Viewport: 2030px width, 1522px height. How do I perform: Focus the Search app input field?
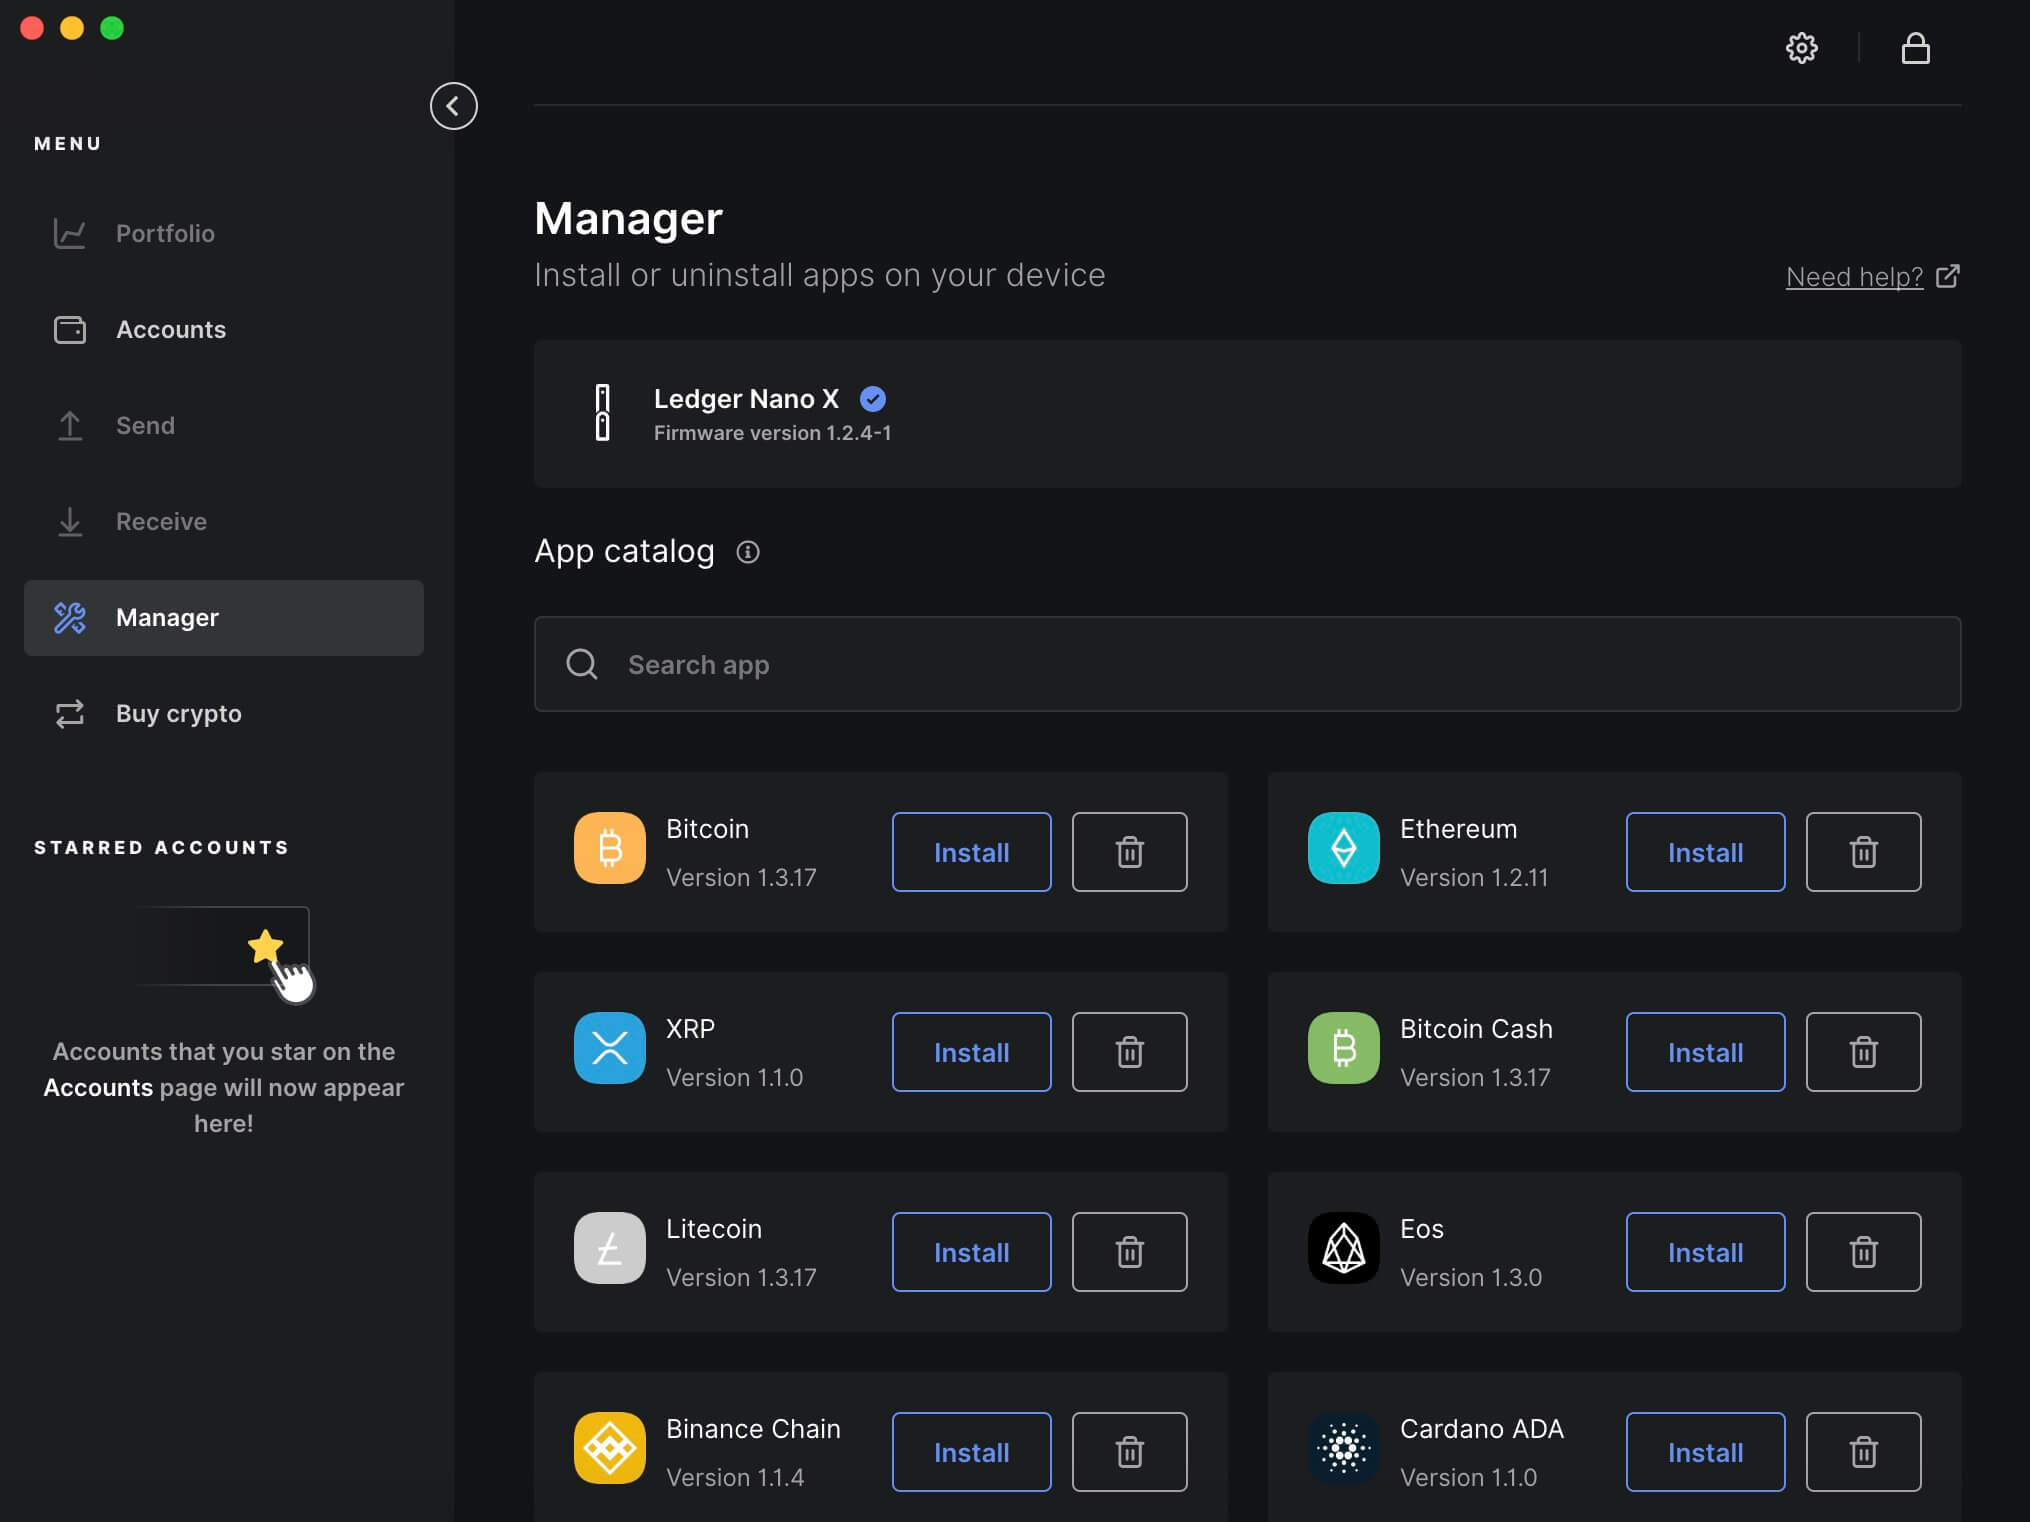click(x=1247, y=664)
